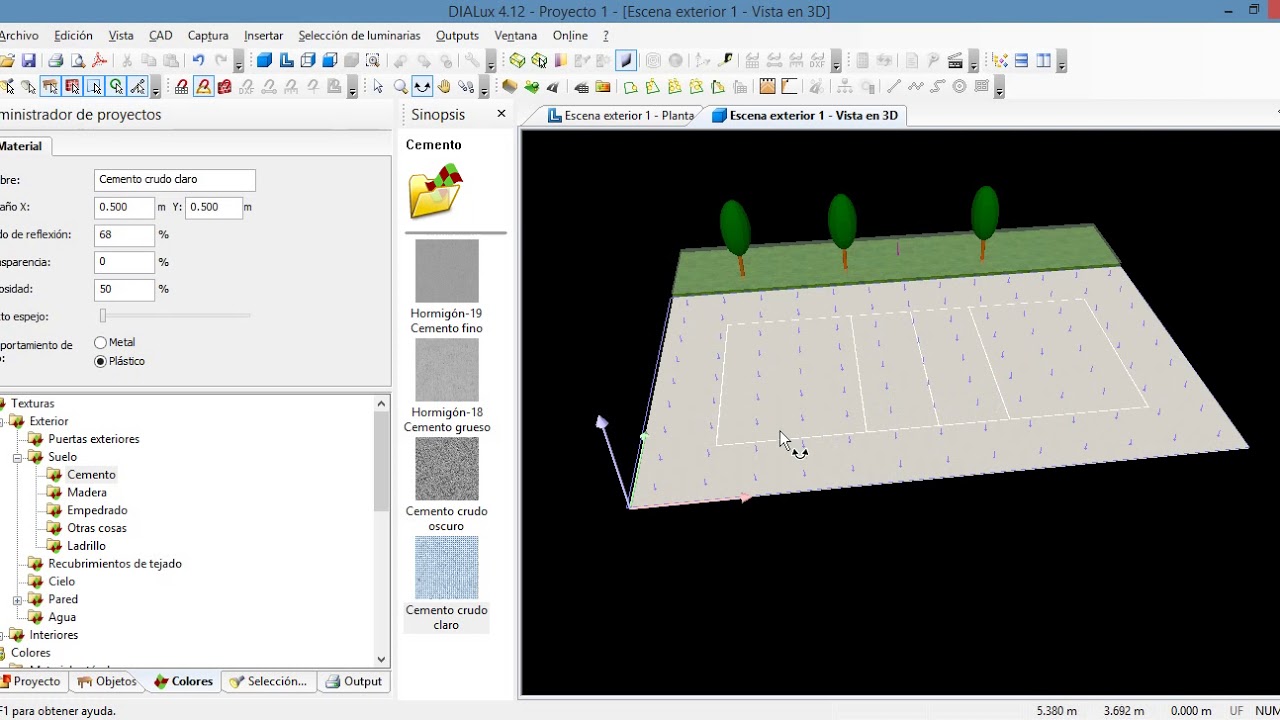Toggle the snap-to-grid magnet icon
The height and width of the screenshot is (720, 1280).
click(x=181, y=87)
